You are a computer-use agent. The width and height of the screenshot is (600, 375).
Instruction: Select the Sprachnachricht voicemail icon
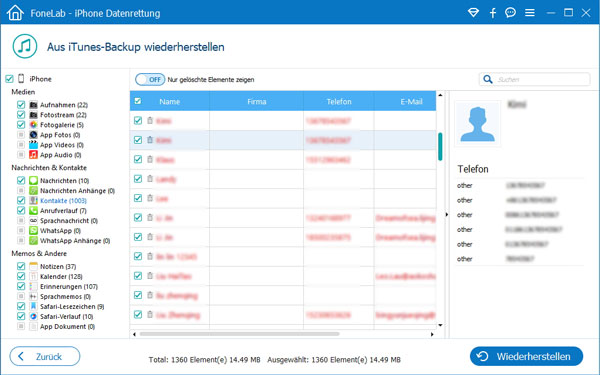pyautogui.click(x=33, y=220)
